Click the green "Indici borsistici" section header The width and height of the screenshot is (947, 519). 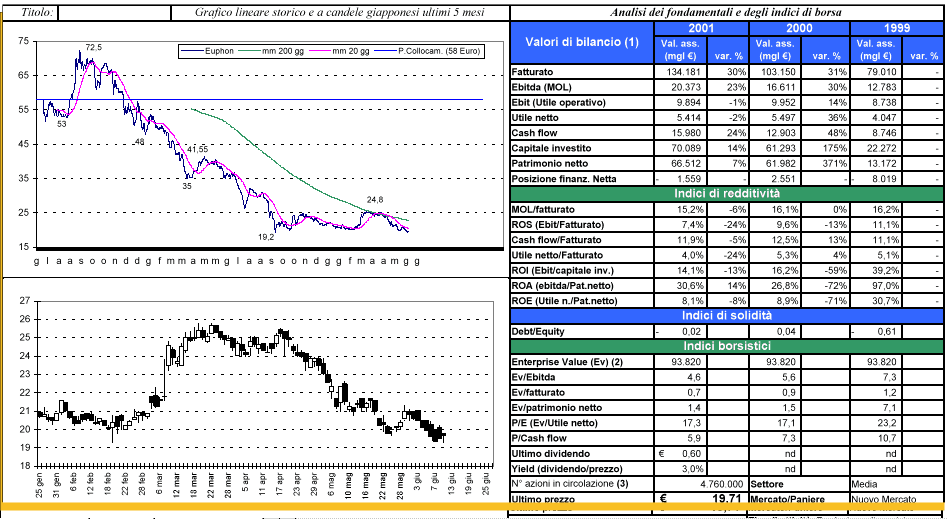[x=726, y=346]
